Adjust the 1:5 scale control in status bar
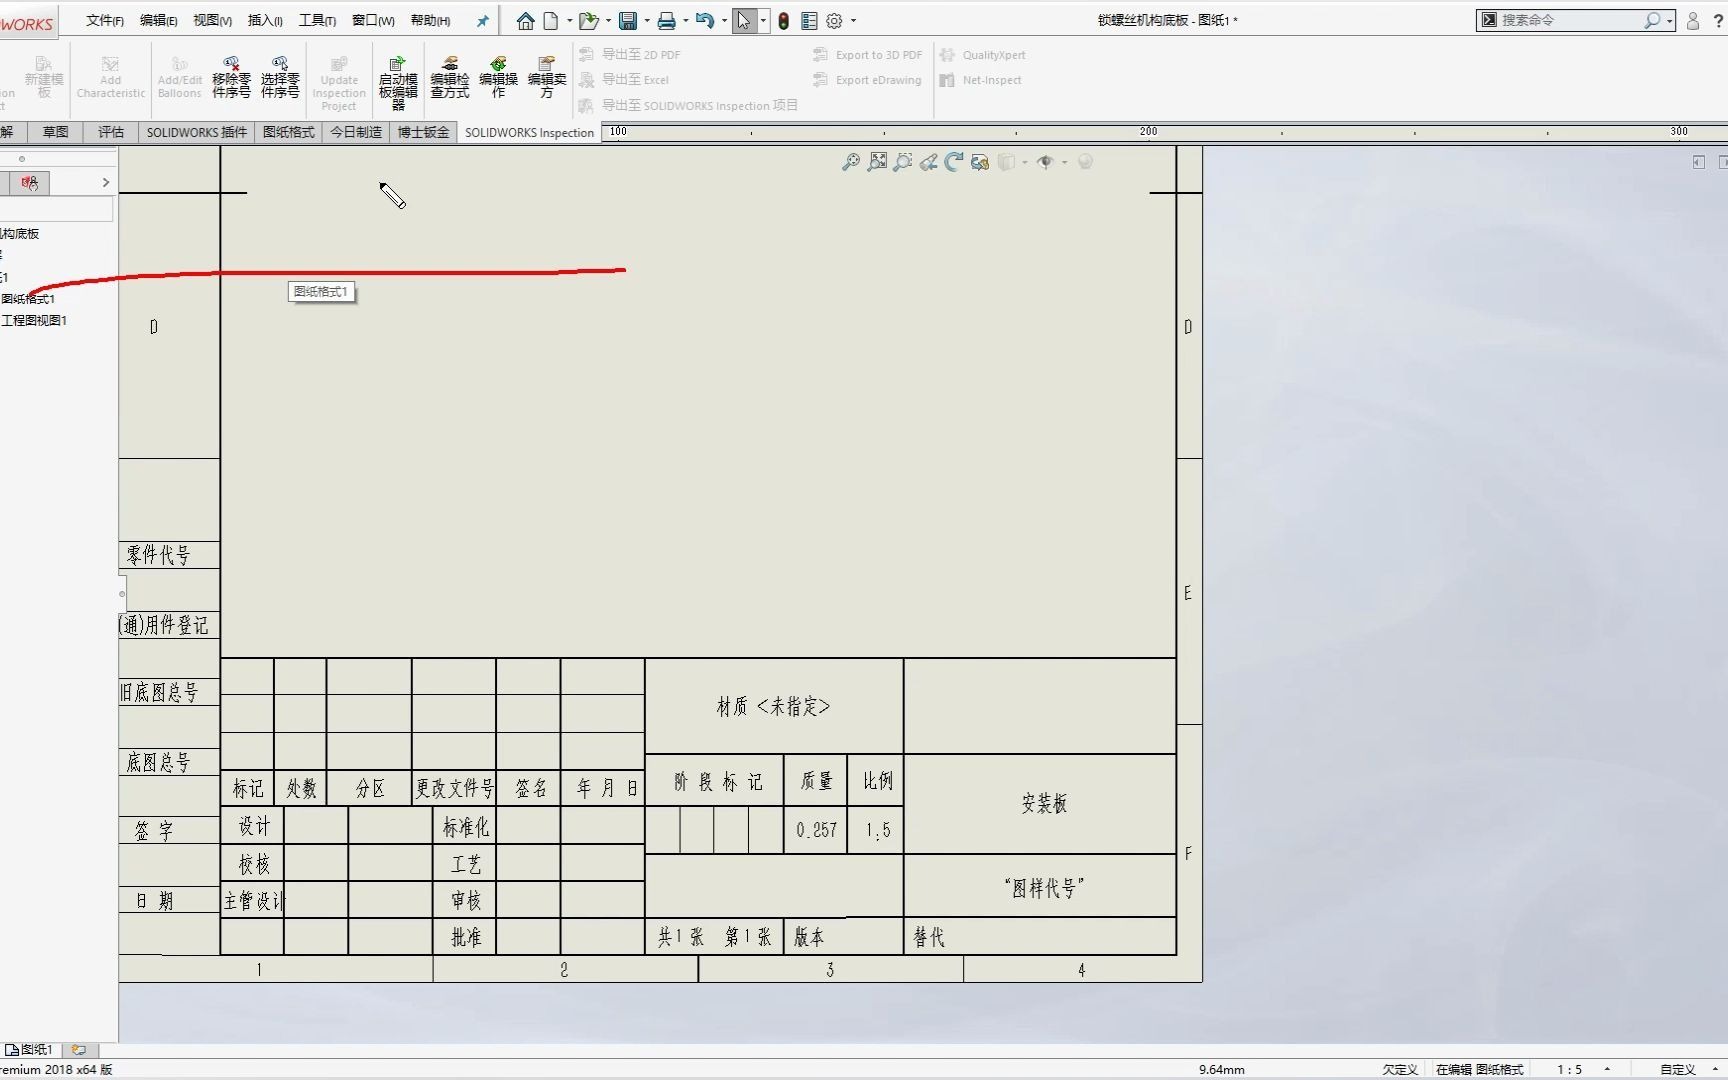 click(1569, 1069)
